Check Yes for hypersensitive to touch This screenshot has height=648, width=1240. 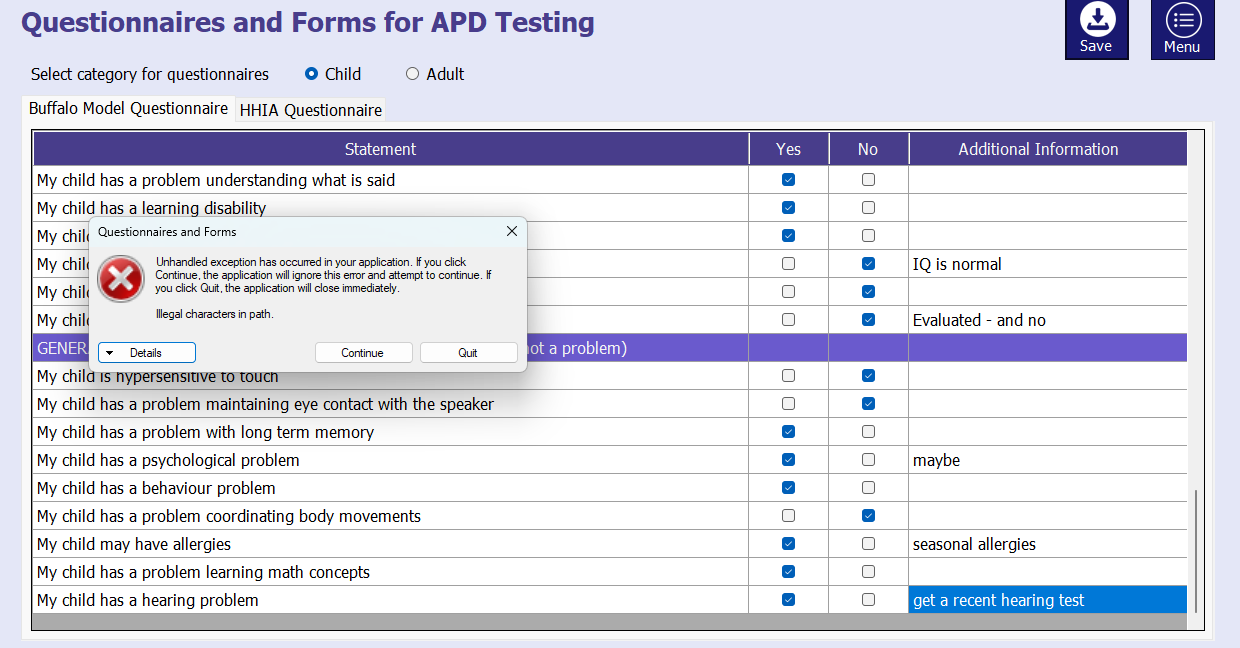[x=788, y=376]
